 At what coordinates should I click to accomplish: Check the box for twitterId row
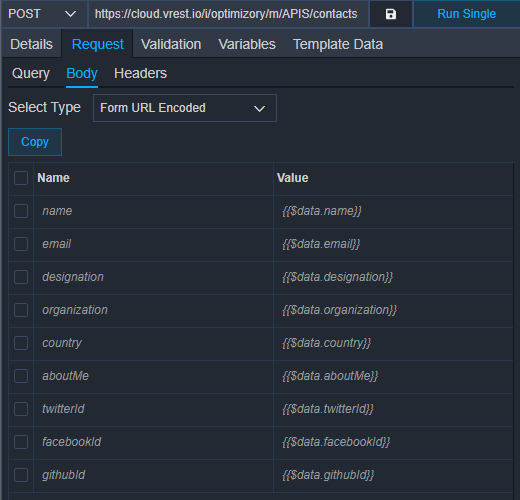point(21,409)
